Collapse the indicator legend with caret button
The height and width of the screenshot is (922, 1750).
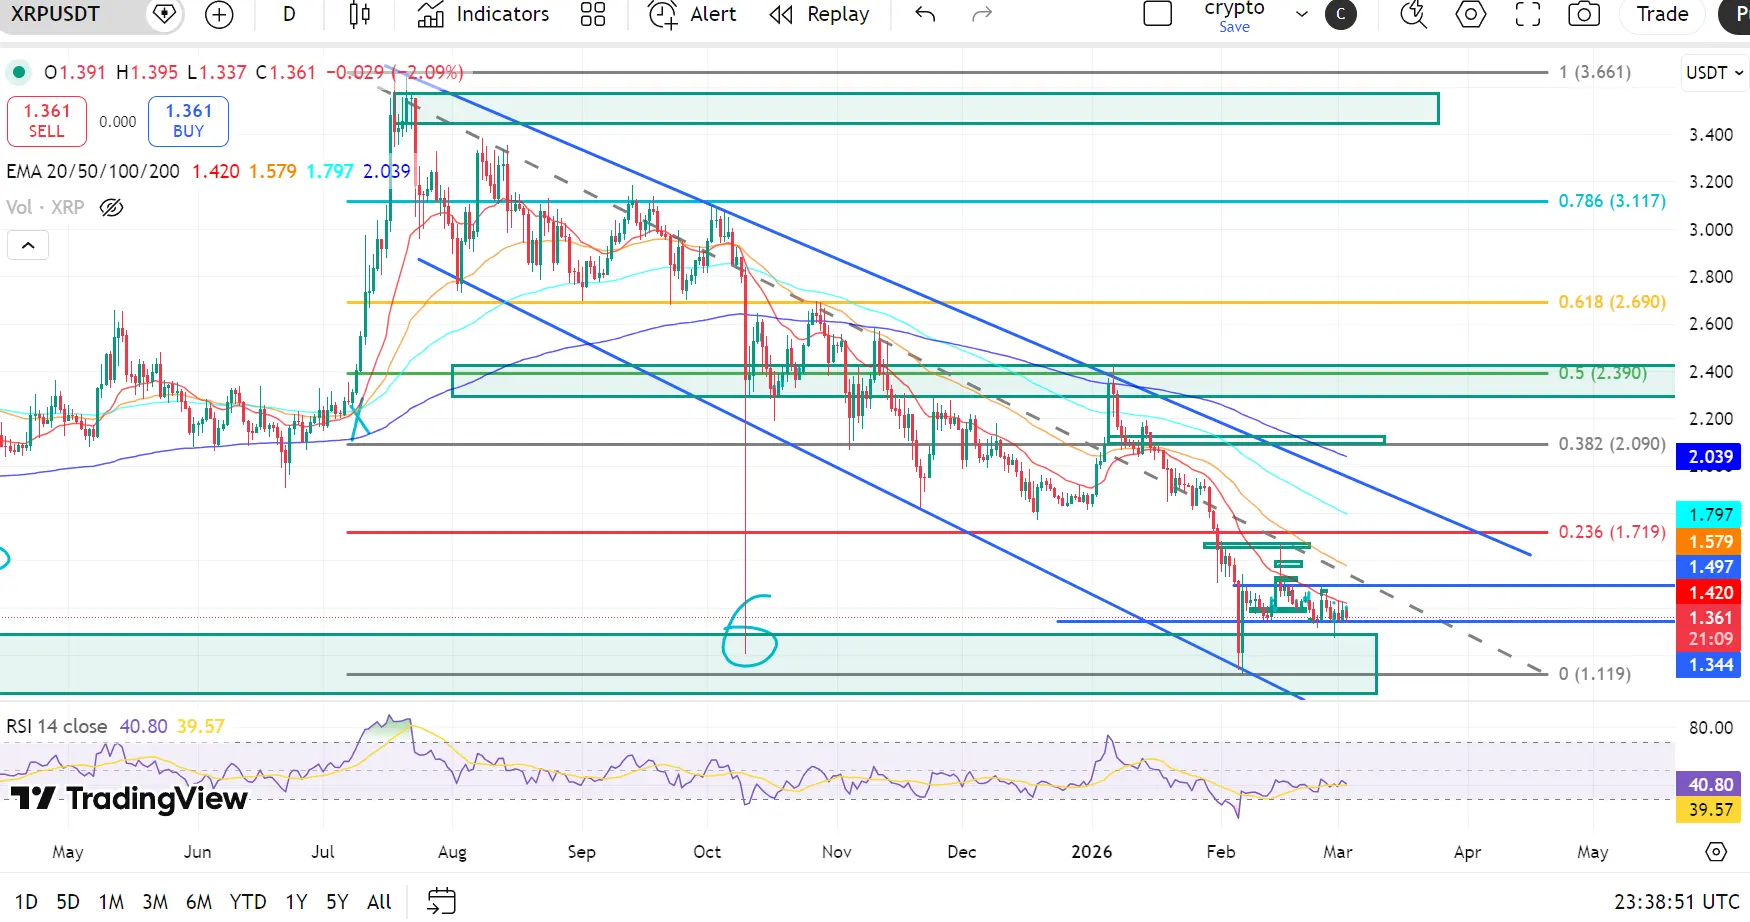[x=28, y=245]
